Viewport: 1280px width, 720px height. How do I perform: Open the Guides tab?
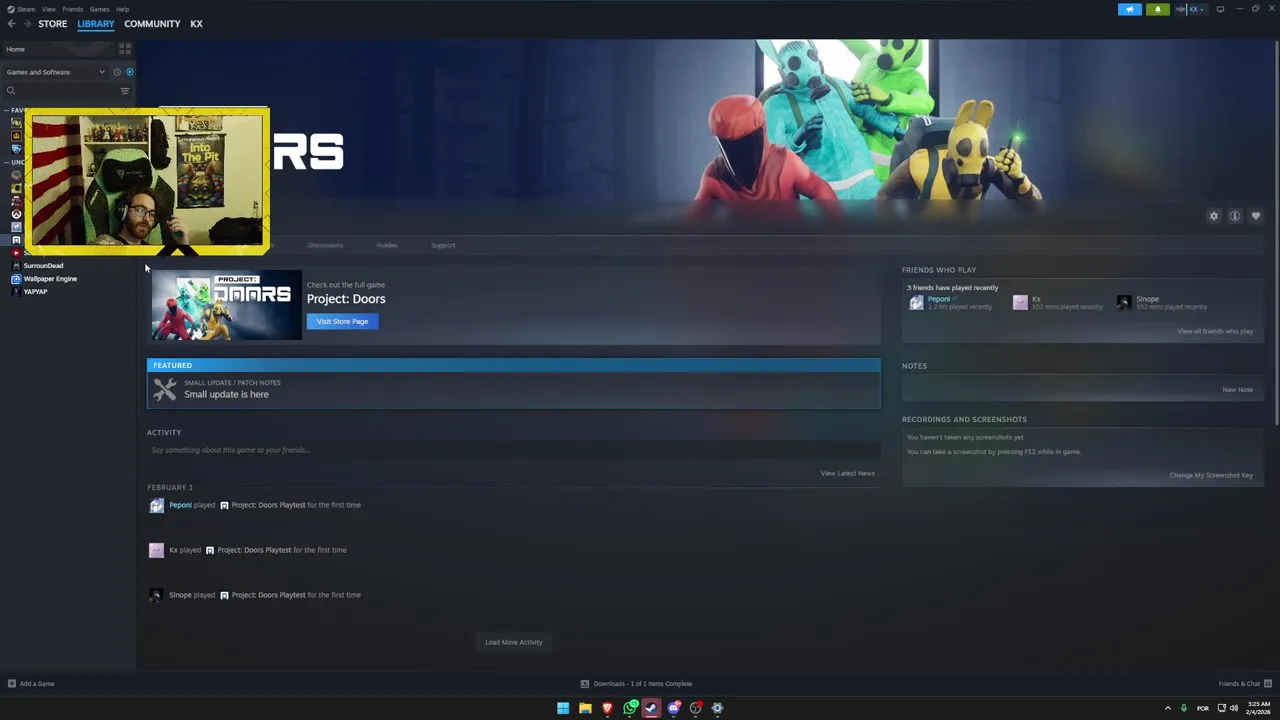387,245
